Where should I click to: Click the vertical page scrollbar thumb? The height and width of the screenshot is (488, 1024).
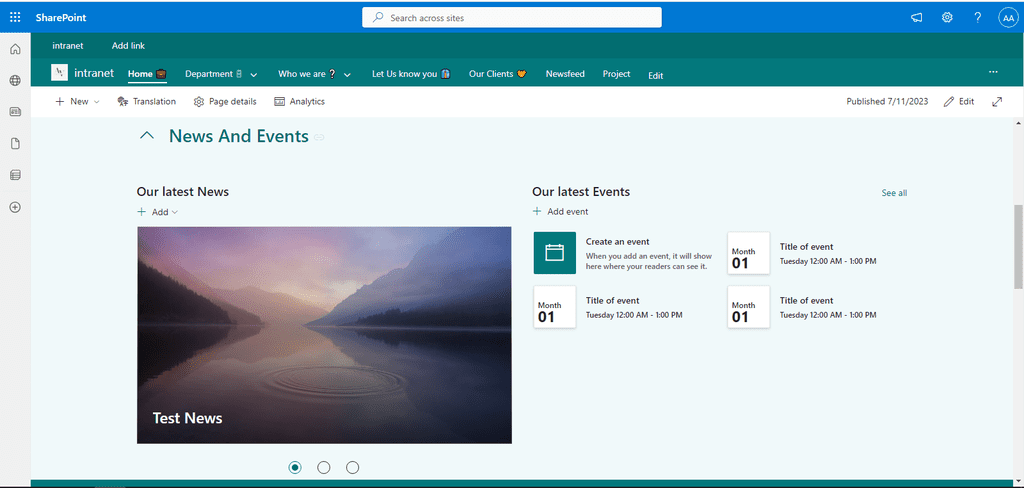(1018, 246)
